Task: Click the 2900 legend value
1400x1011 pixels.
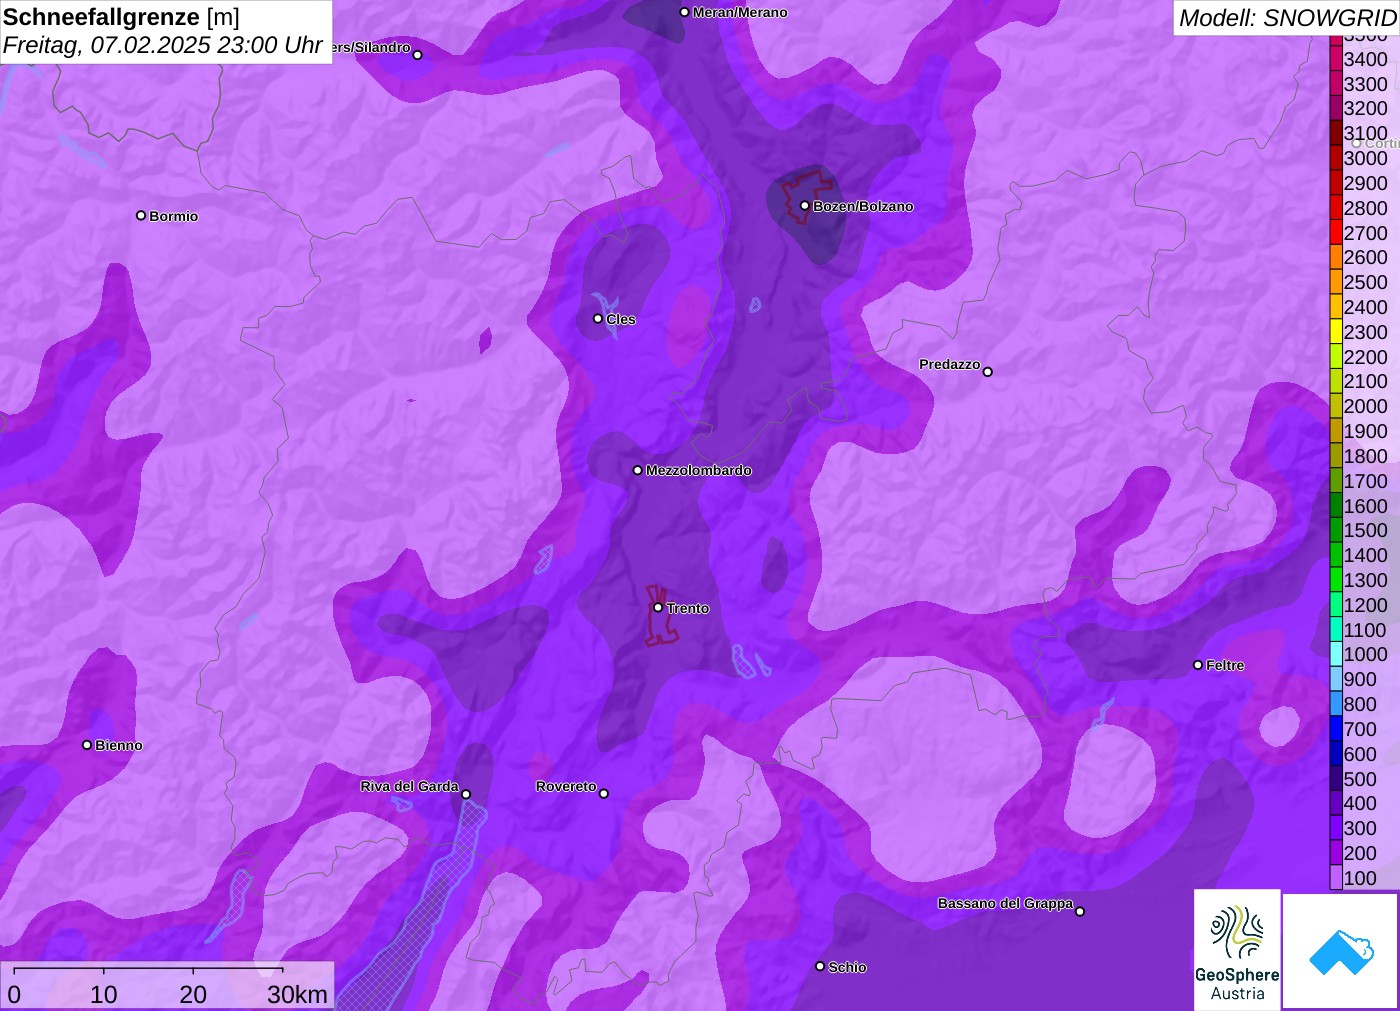Action: (1365, 183)
